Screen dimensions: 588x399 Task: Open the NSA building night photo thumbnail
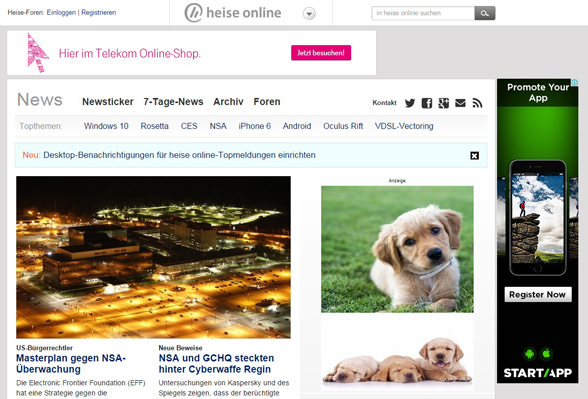153,257
